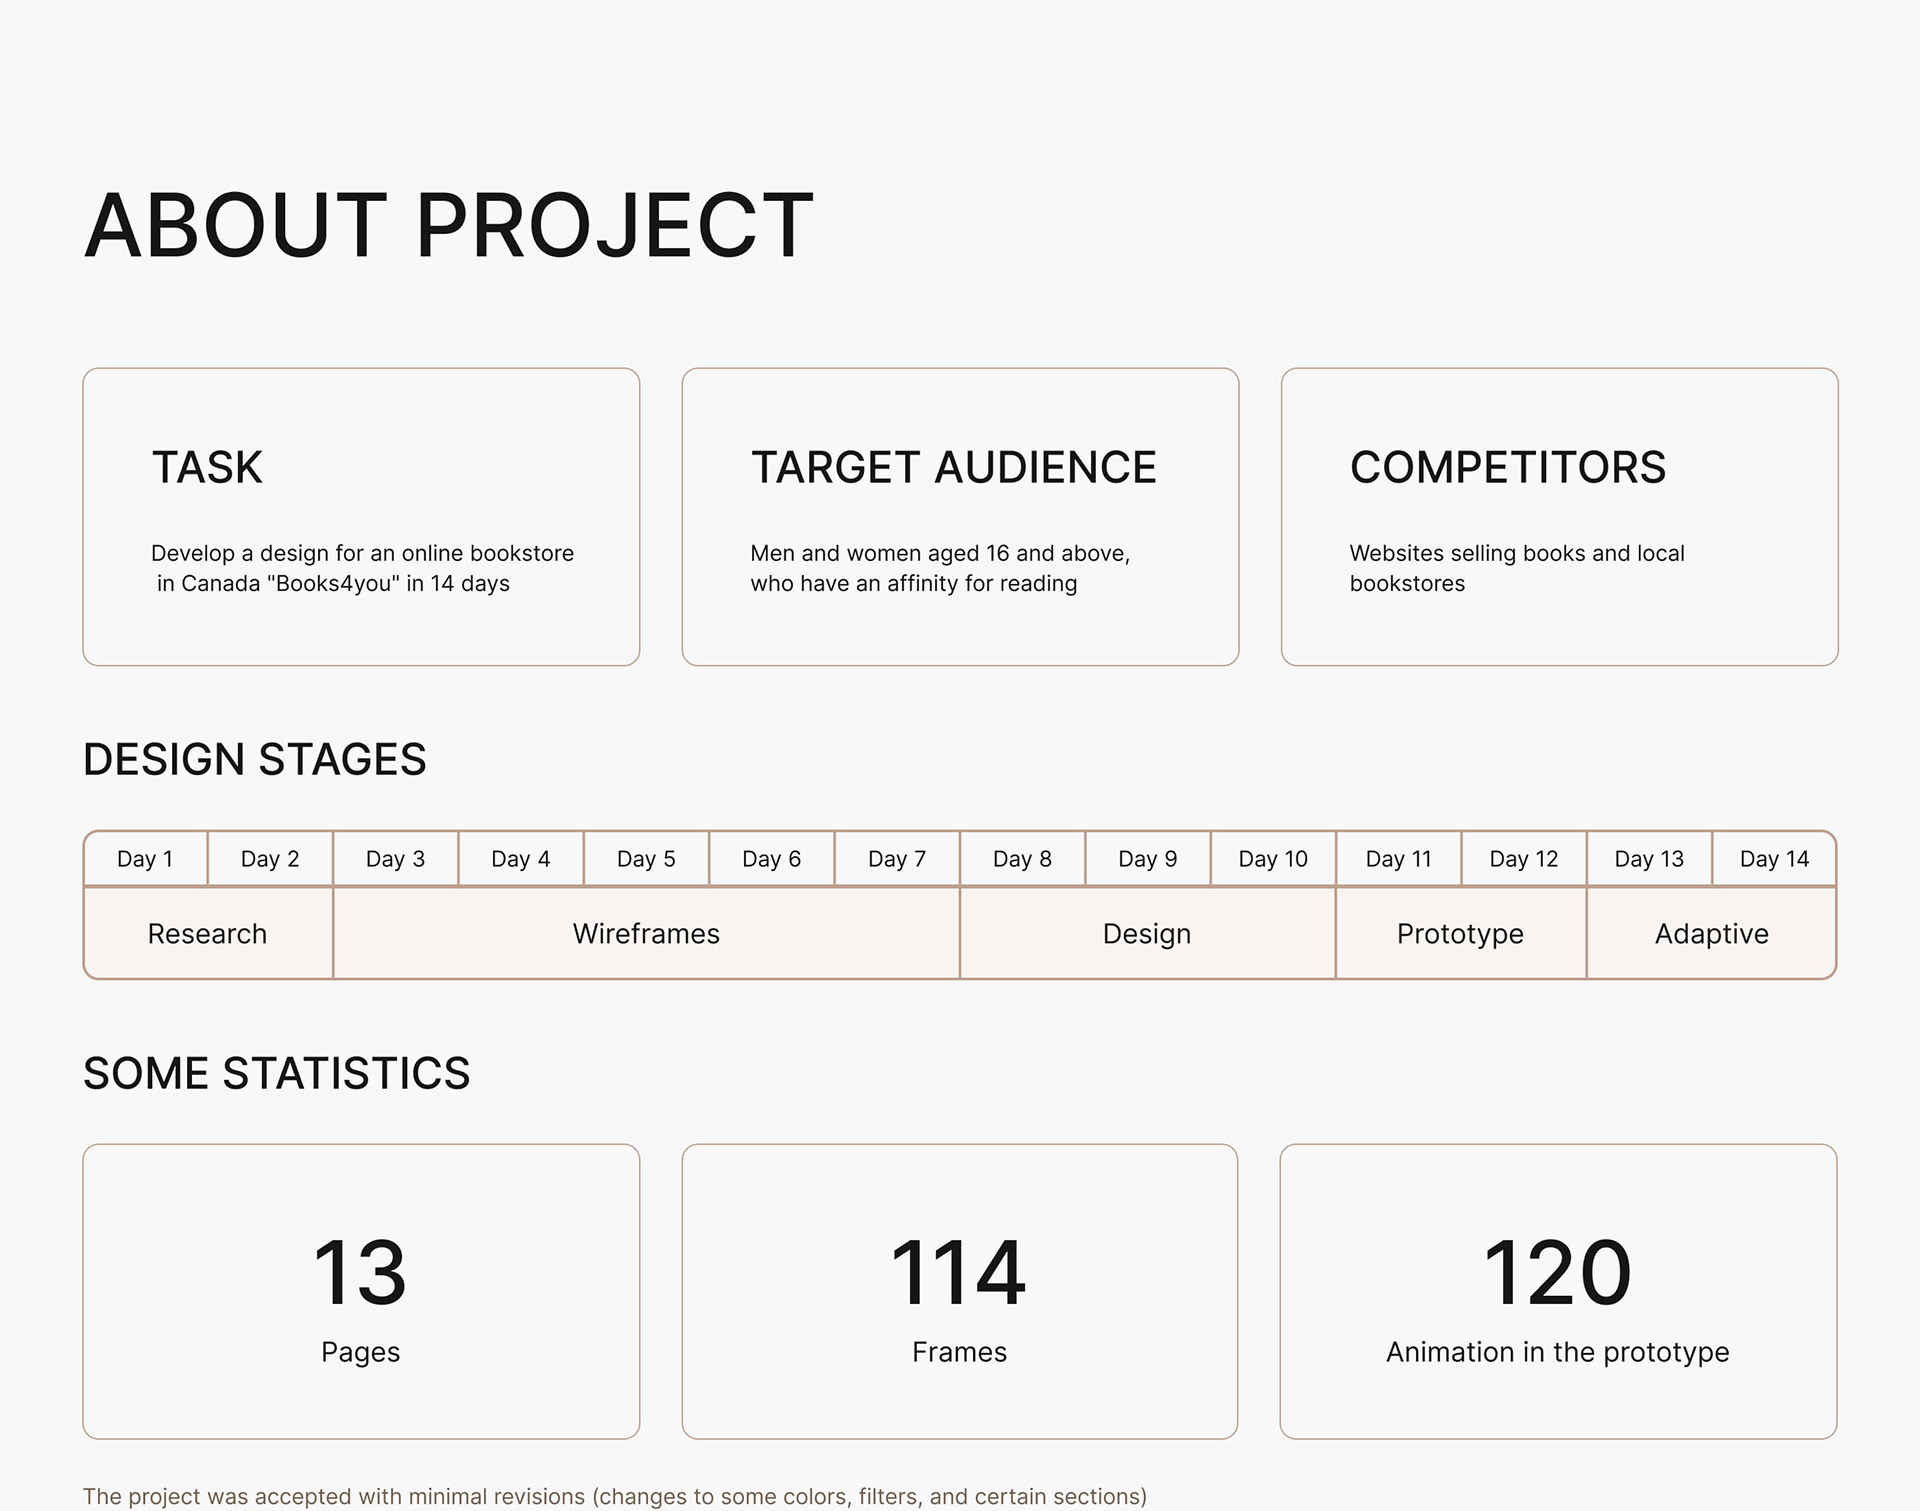
Task: Click the Research stage block
Action: pos(208,934)
